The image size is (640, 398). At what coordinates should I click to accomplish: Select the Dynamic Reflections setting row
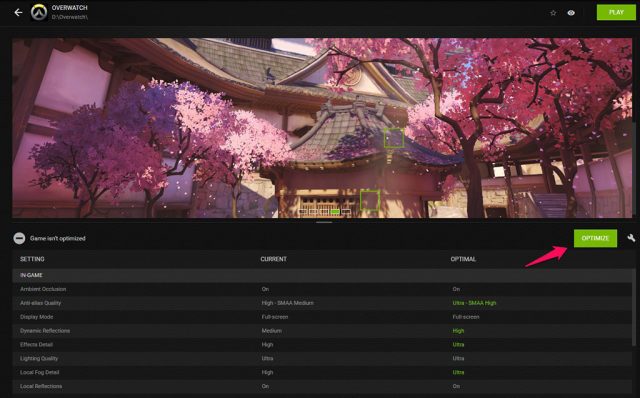click(x=322, y=331)
